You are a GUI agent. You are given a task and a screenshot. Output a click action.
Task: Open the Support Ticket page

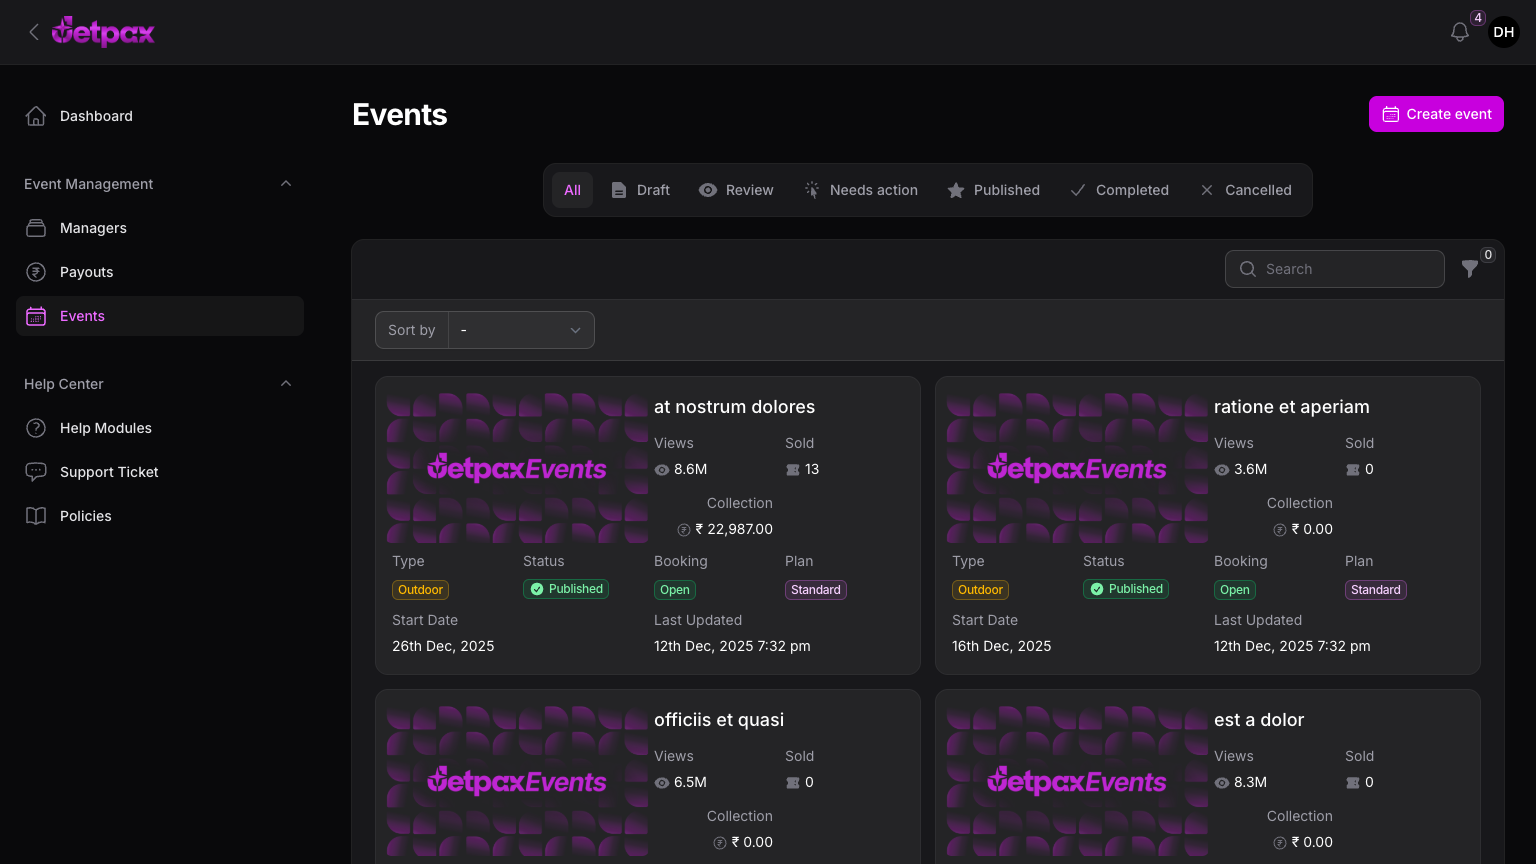(x=160, y=472)
